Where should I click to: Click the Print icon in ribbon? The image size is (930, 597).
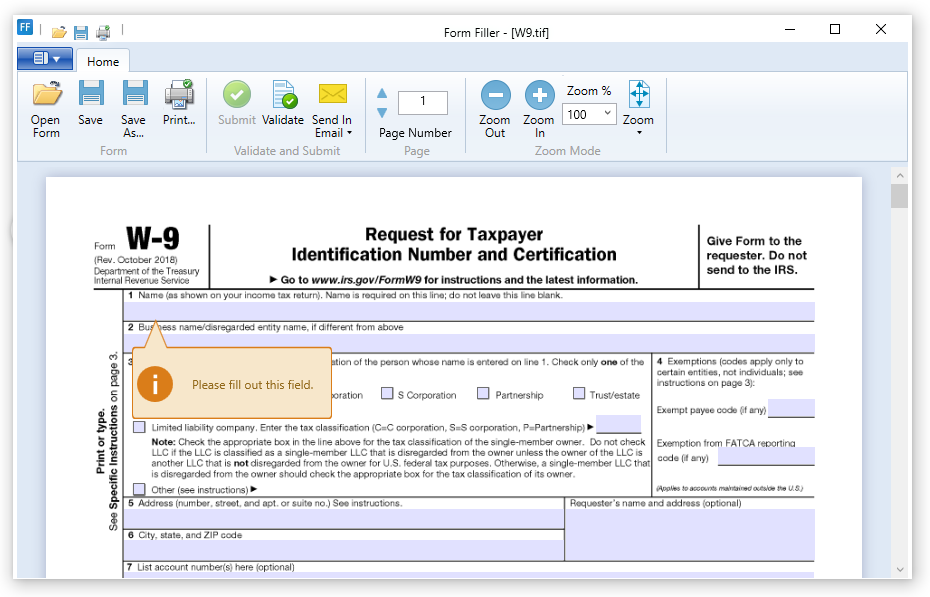pyautogui.click(x=180, y=95)
